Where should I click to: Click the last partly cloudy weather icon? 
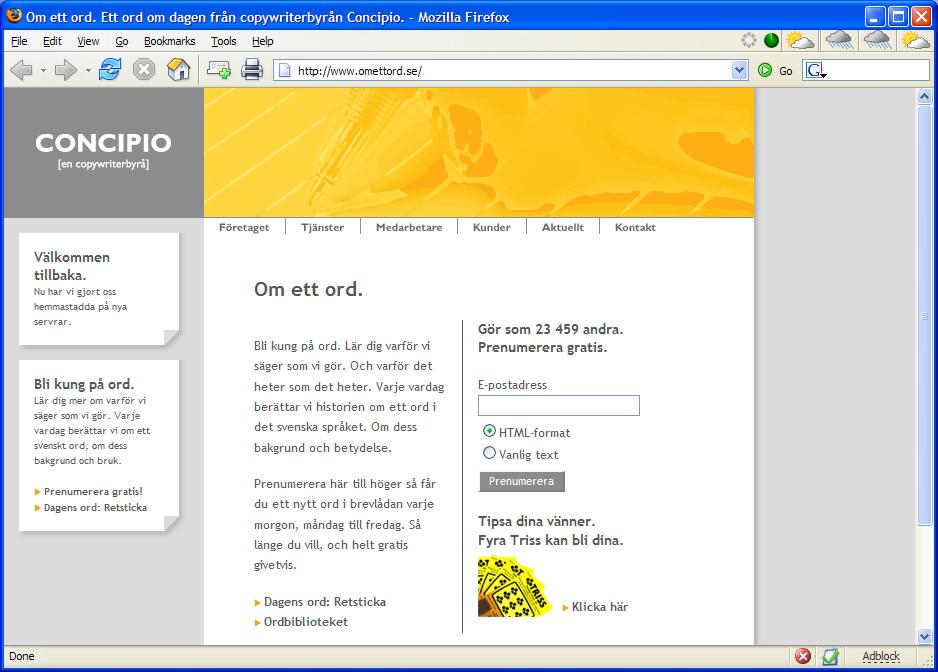(x=915, y=41)
